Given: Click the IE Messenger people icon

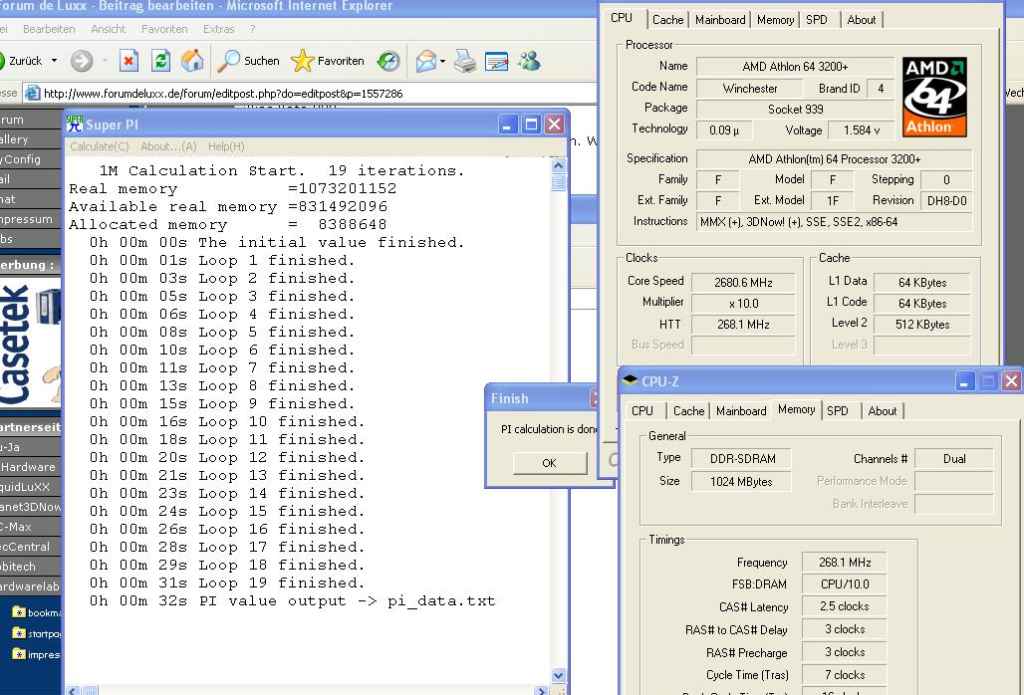Looking at the screenshot, I should [529, 61].
